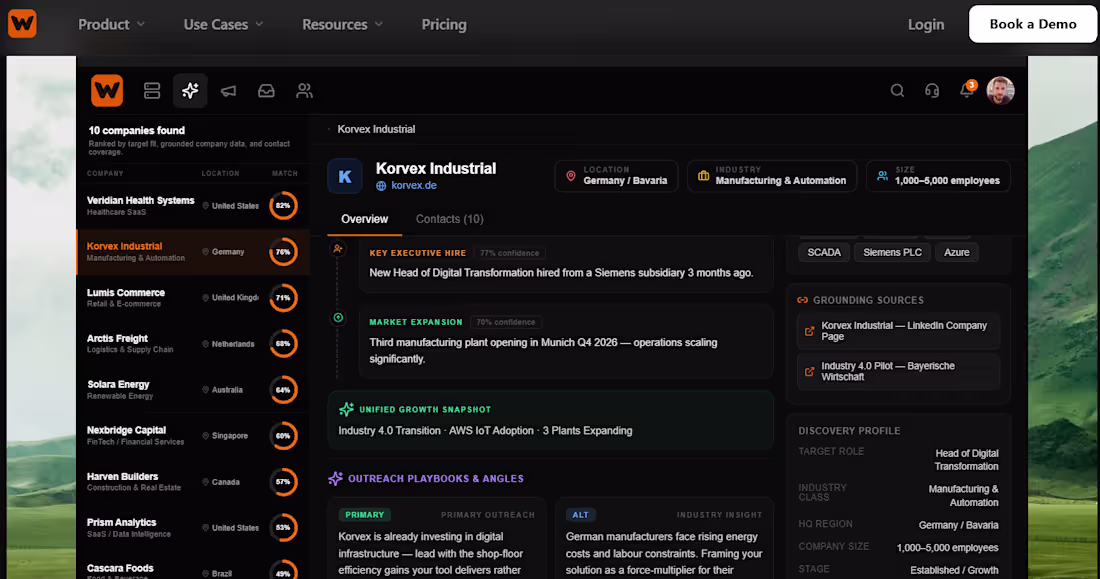Select Veridian Health Systems company row
The height and width of the screenshot is (579, 1100).
193,206
